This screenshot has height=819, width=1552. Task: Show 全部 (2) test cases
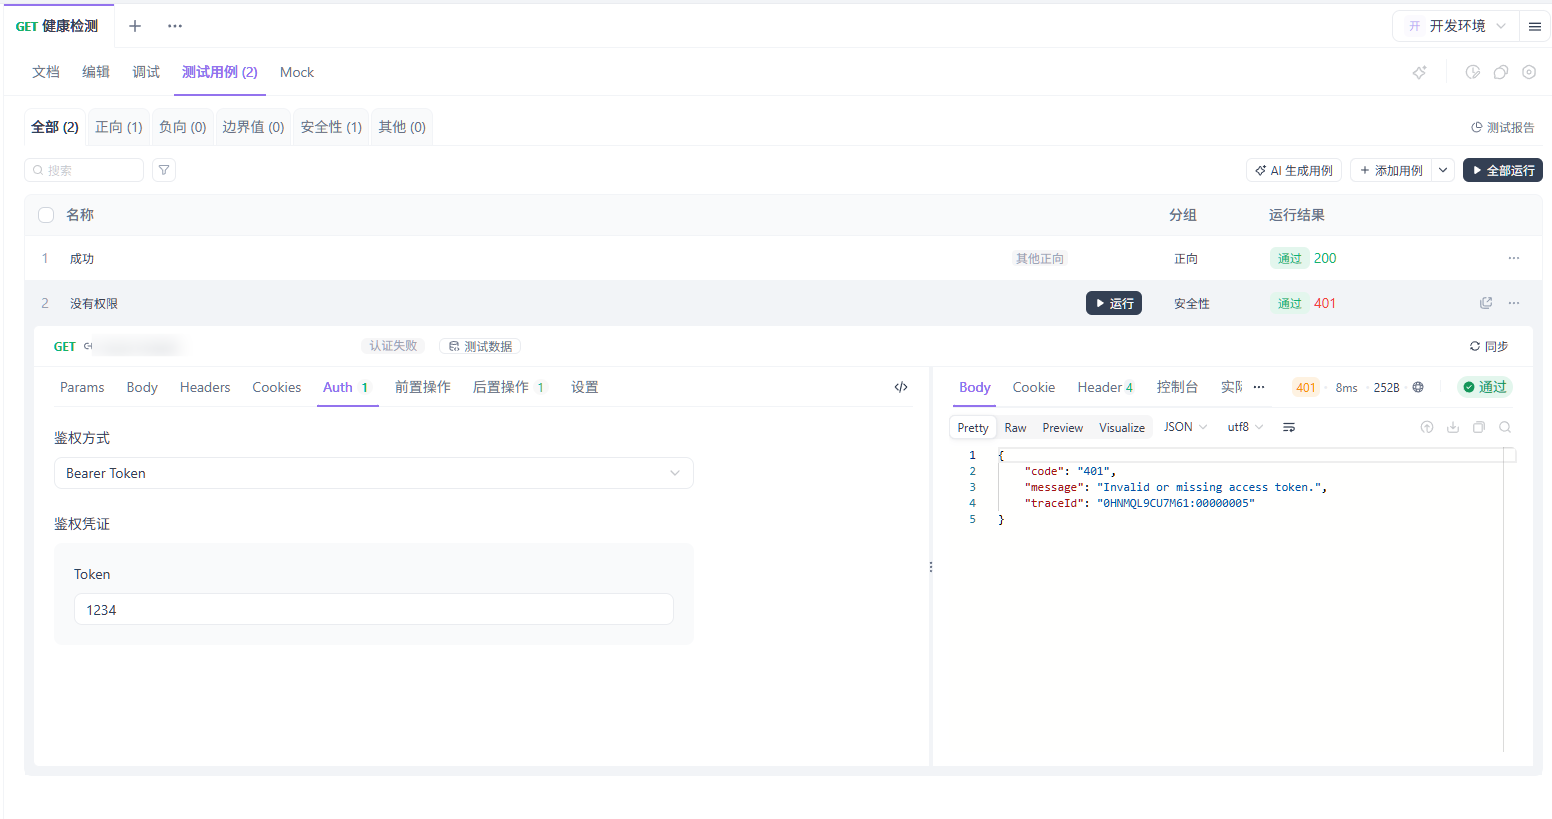[x=55, y=127]
